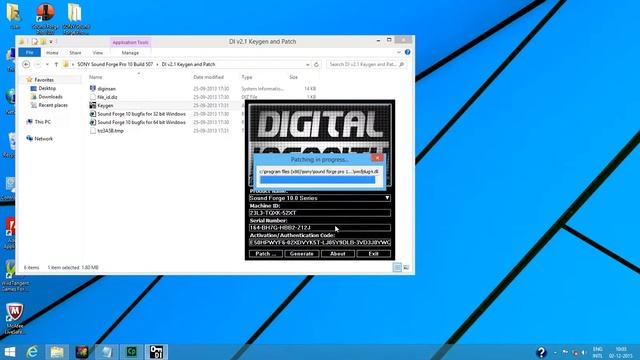Open the Share ribbon tab
Viewport: 640px width, 360px height.
pos(75,53)
